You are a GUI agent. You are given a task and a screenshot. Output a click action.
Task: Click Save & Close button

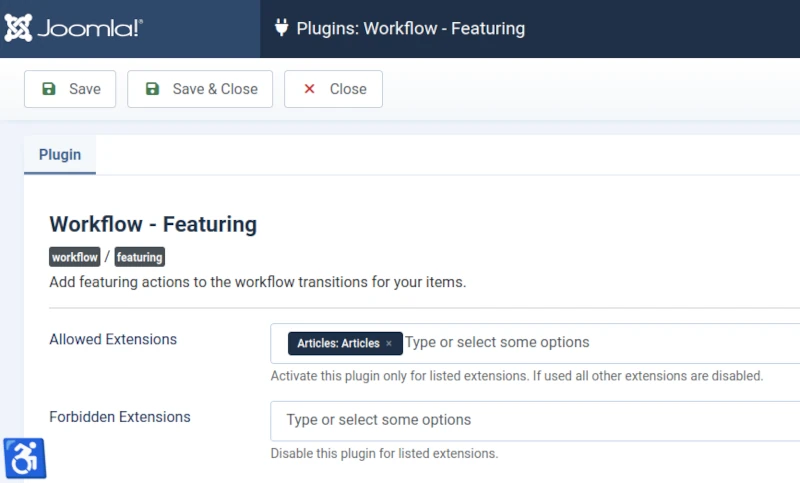coord(200,89)
